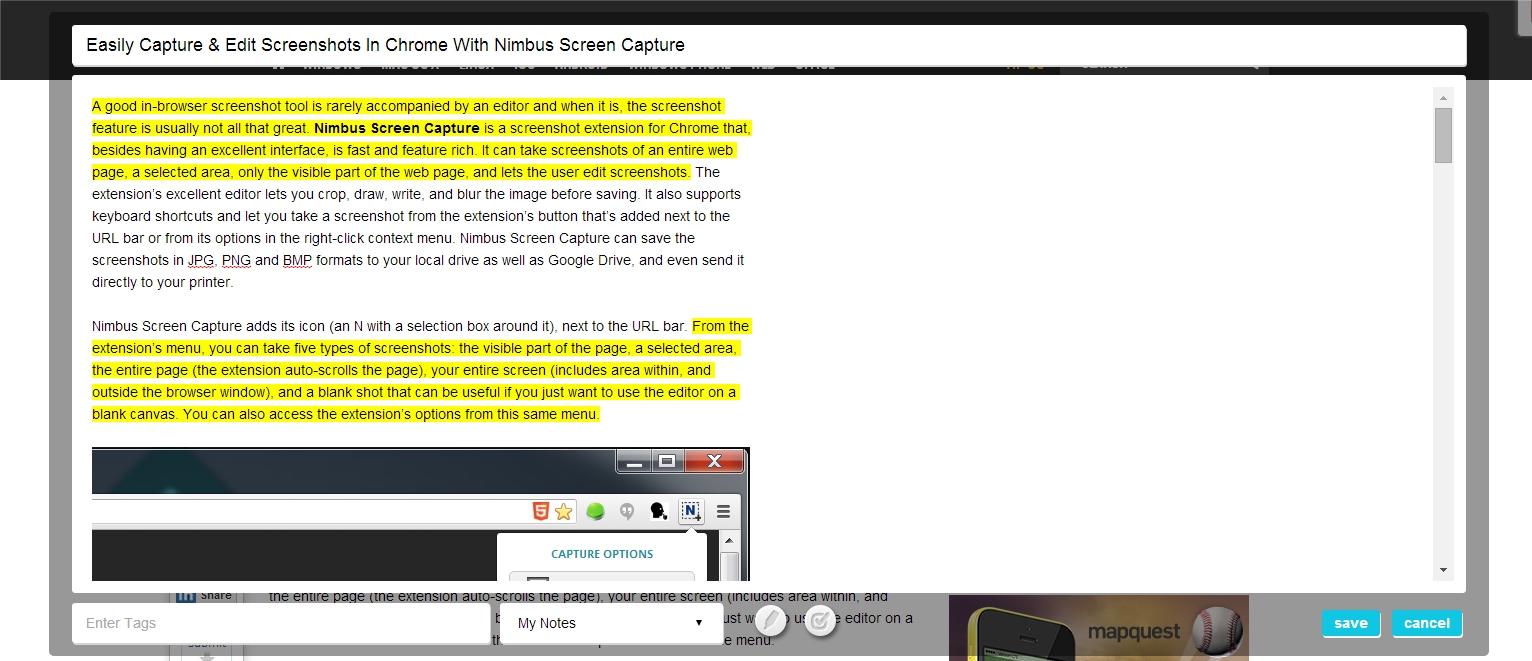Click the underlined word 'PNG'
Viewport: 1532px width, 661px height.
(236, 260)
